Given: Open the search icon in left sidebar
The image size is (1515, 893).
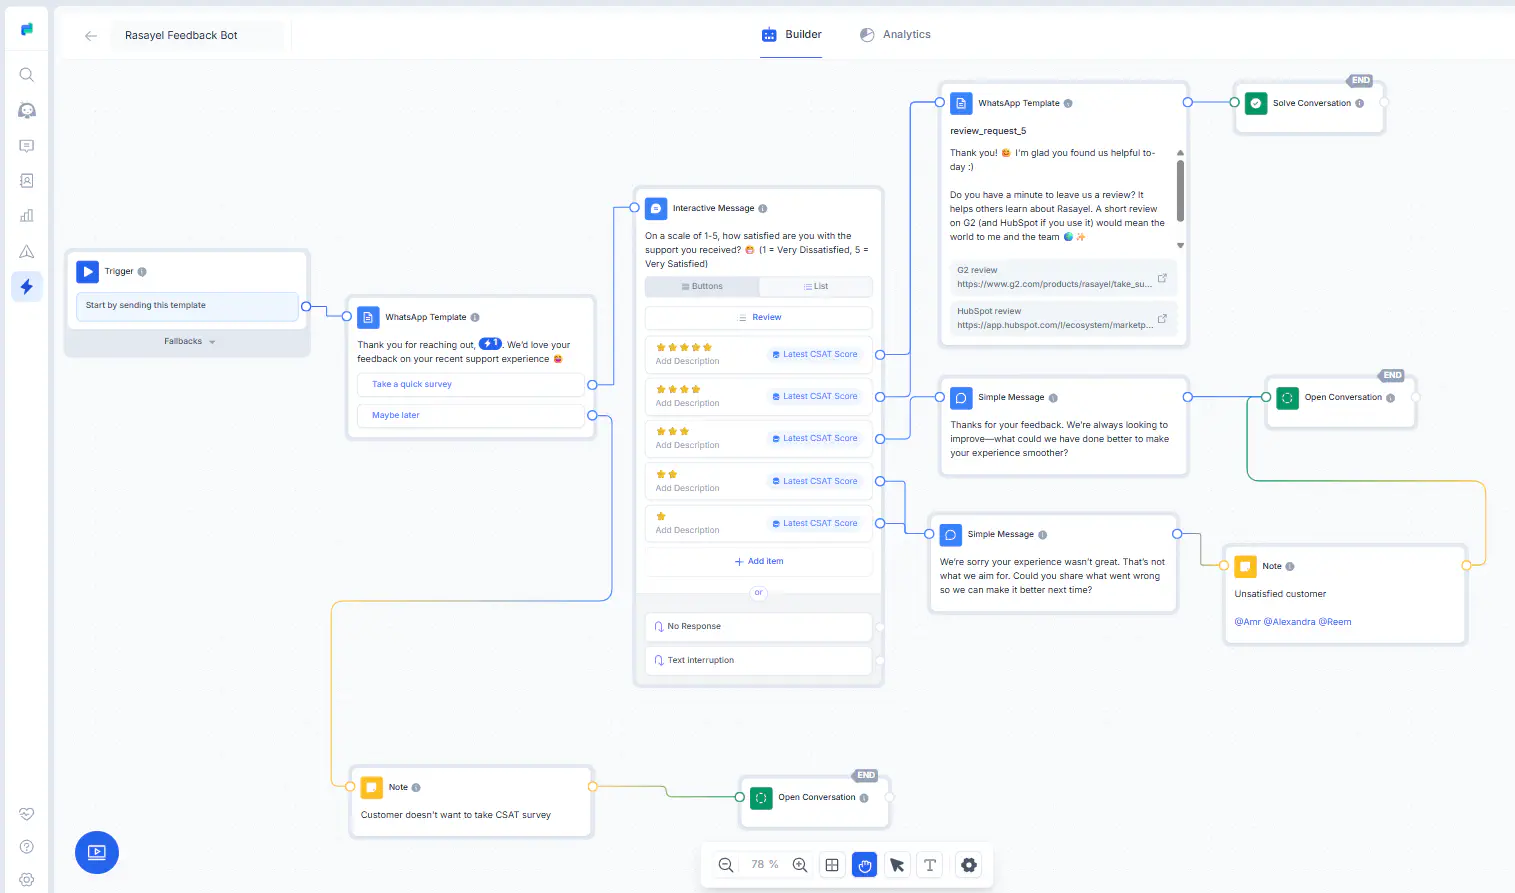Looking at the screenshot, I should (x=27, y=75).
